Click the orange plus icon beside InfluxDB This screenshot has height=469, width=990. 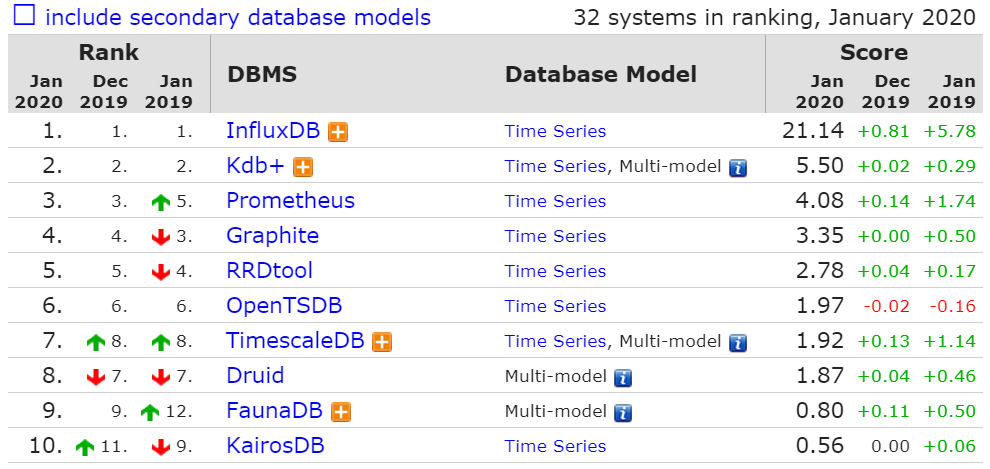338,132
